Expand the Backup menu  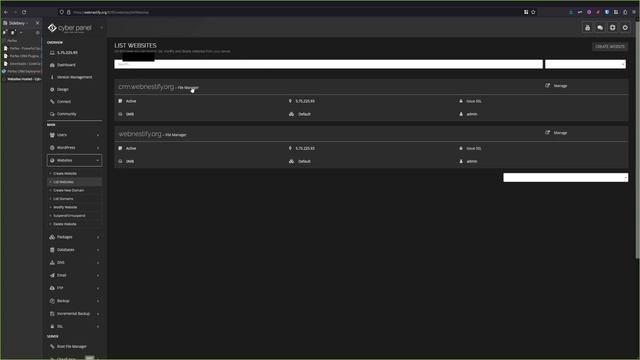[74, 301]
